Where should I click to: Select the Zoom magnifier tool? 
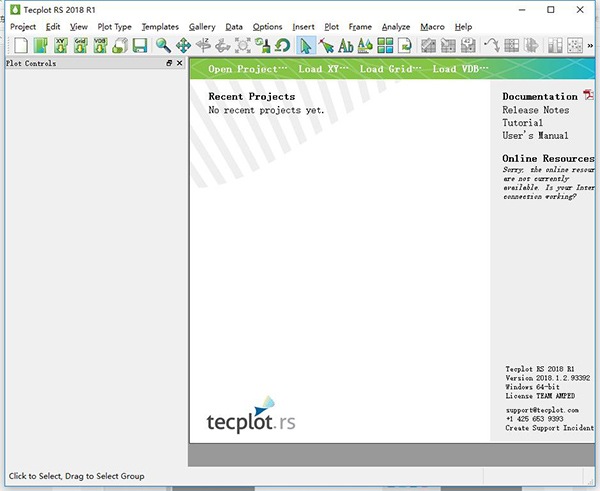click(163, 45)
